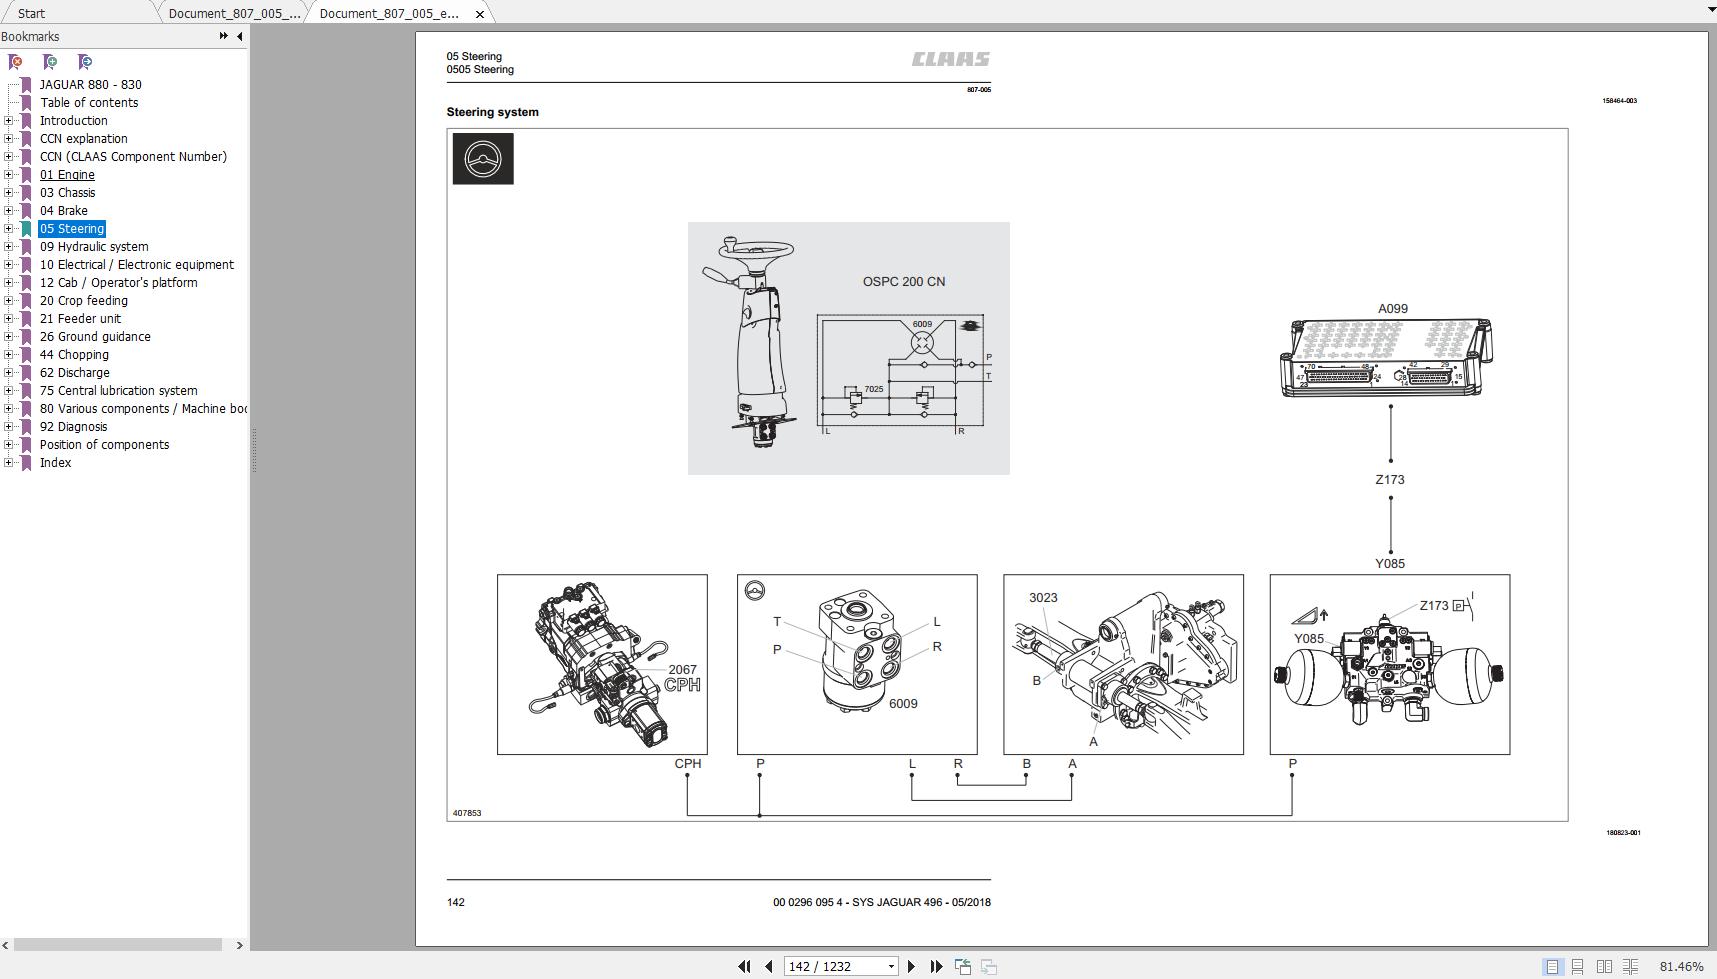Go to the previous page
This screenshot has height=979, width=1717.
[x=768, y=966]
